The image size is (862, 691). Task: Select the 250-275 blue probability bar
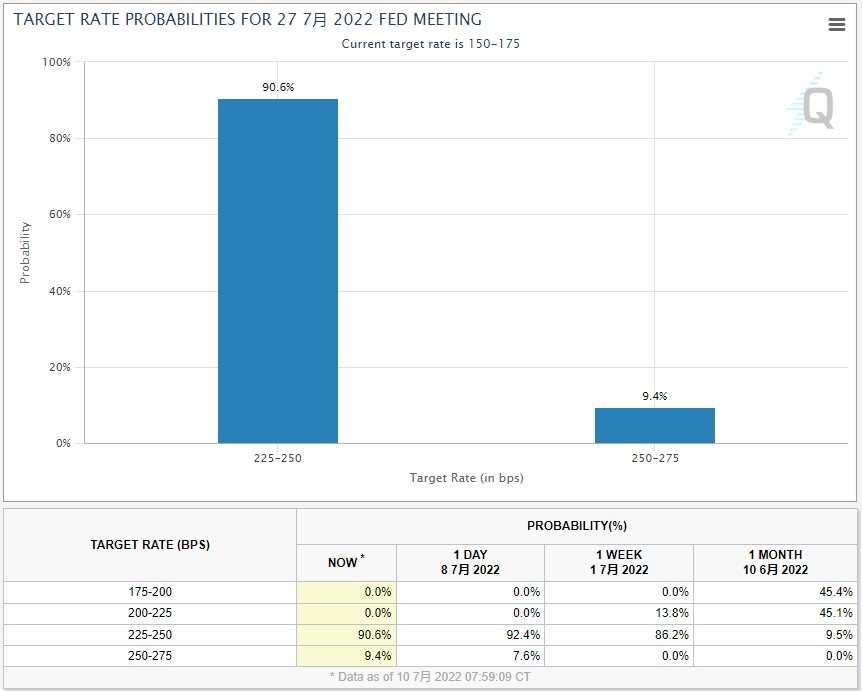coord(655,425)
